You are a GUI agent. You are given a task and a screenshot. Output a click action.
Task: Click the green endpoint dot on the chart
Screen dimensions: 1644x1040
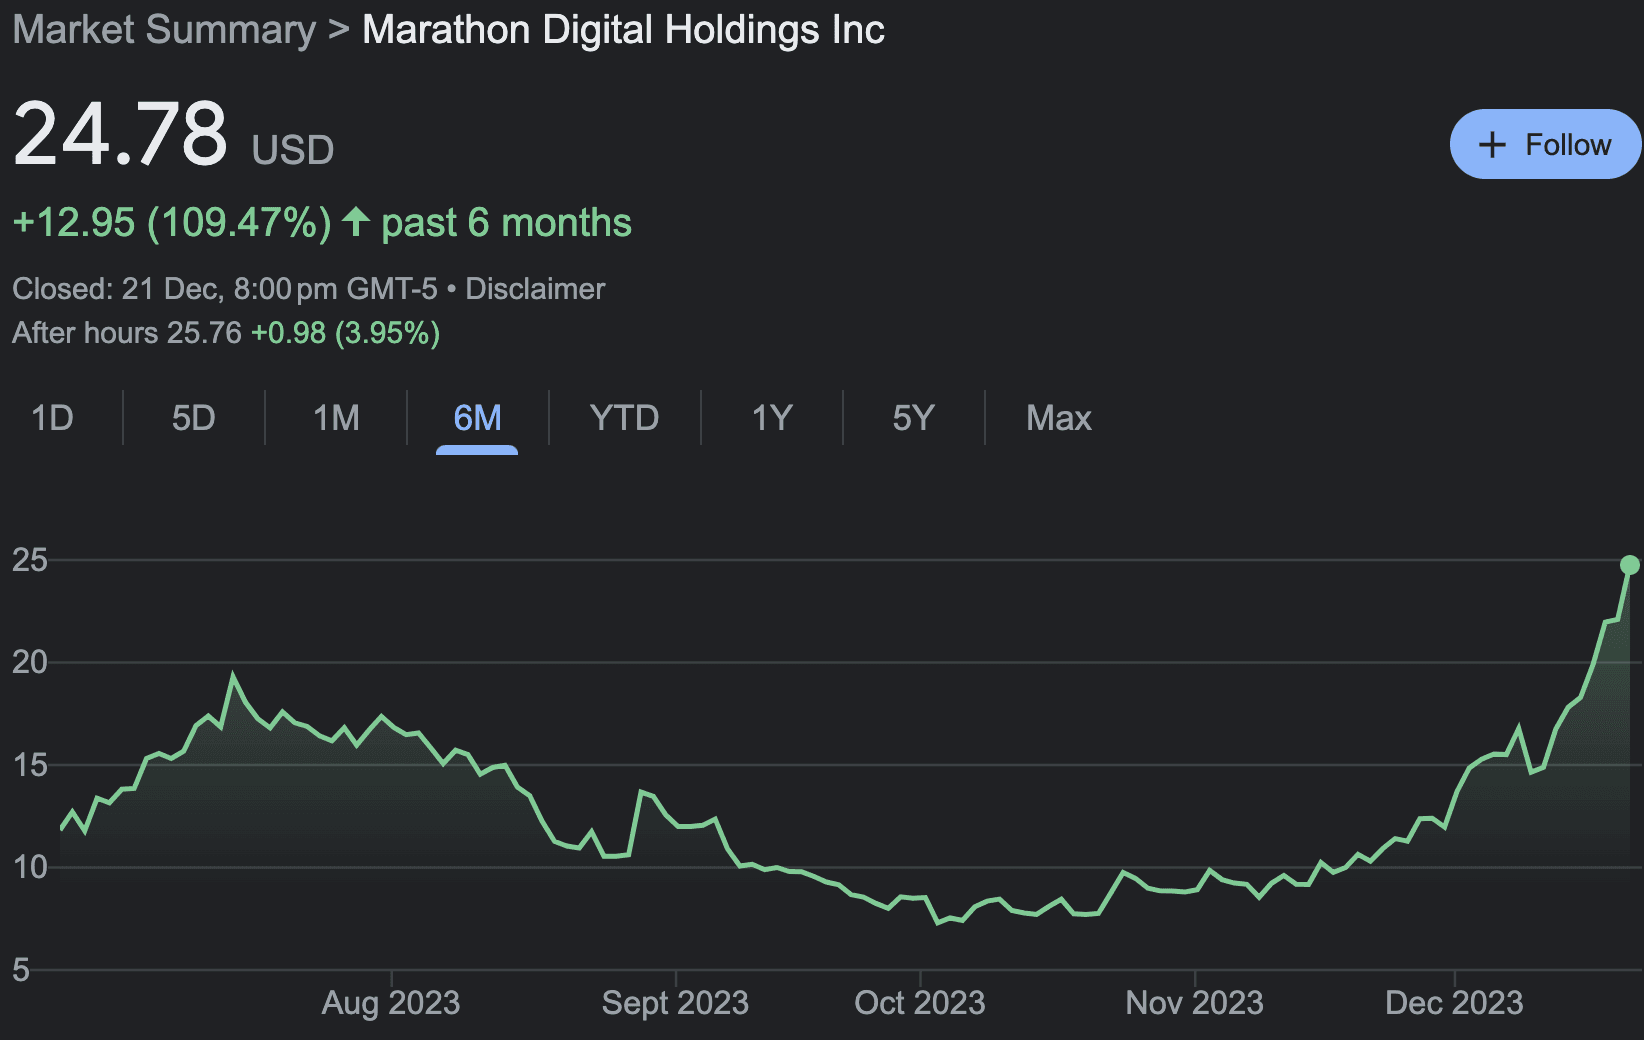(x=1630, y=565)
